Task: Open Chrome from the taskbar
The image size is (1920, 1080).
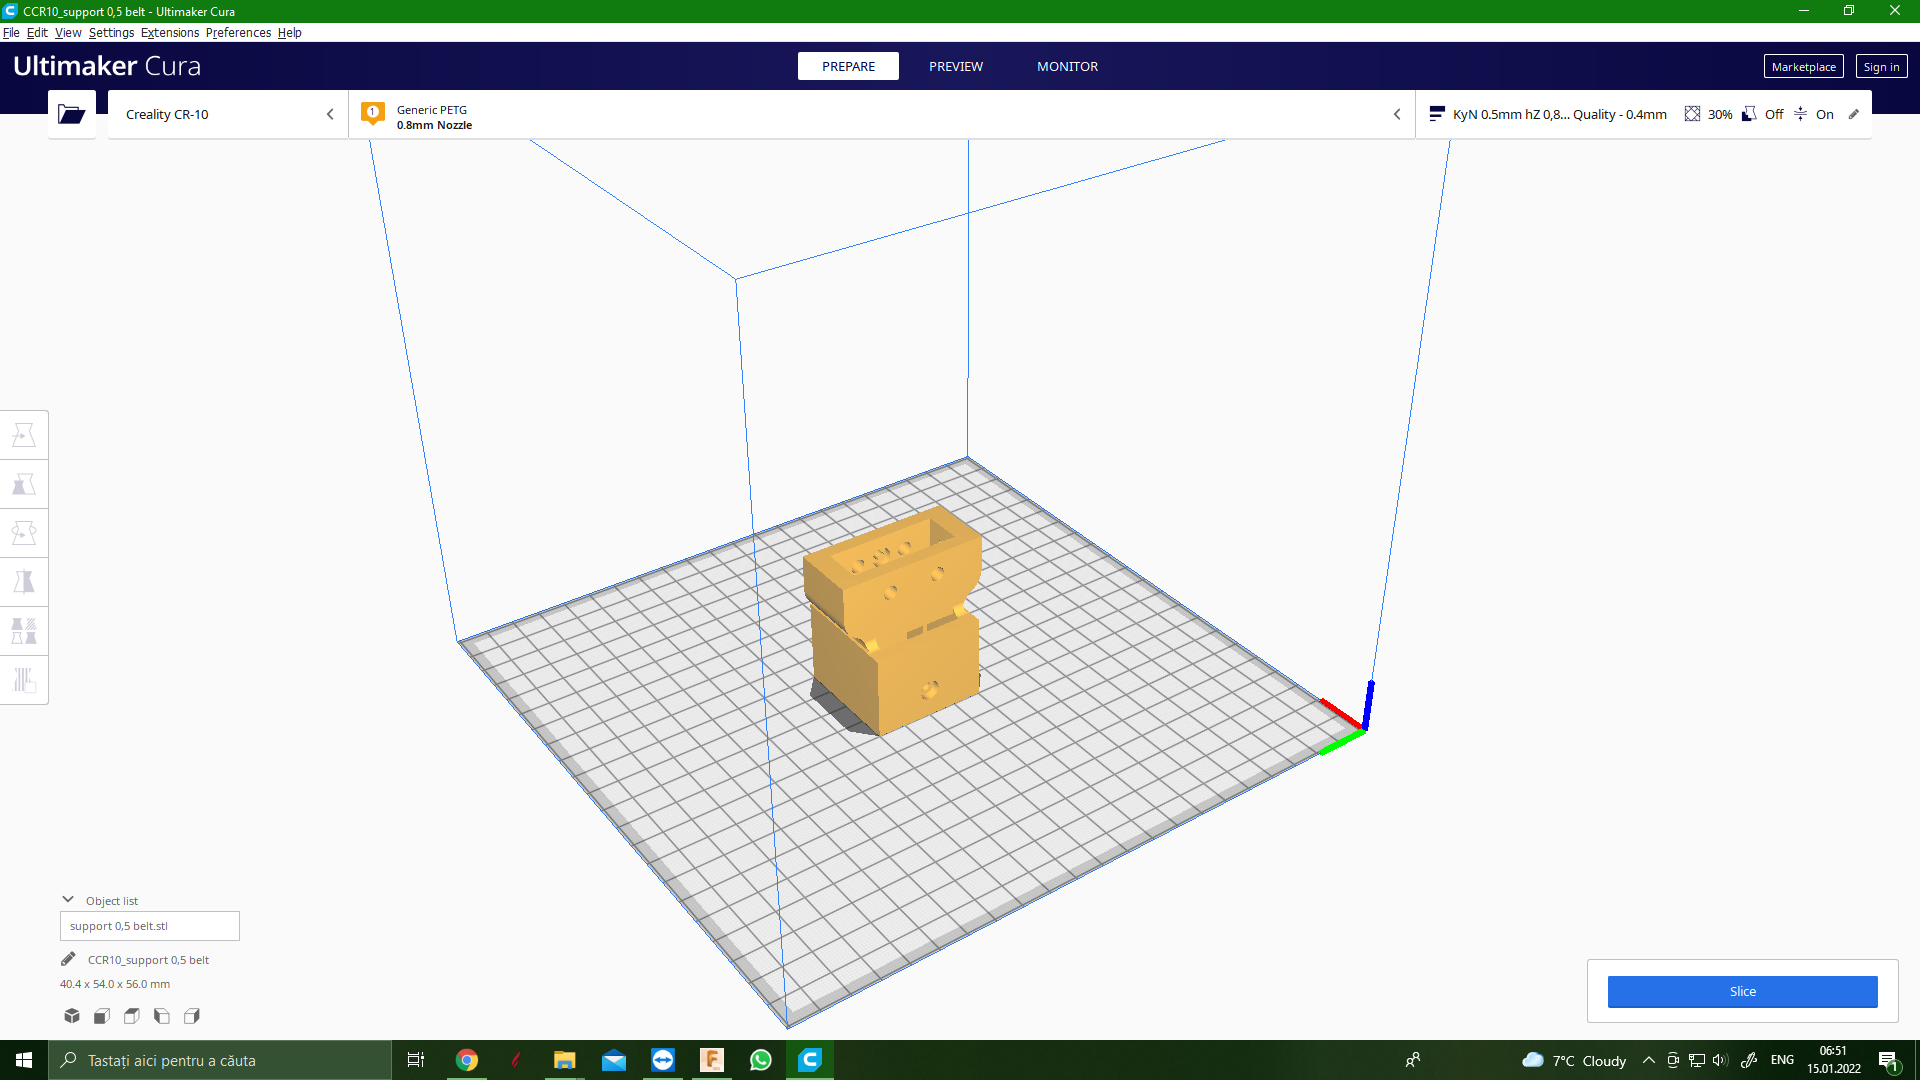Action: (x=467, y=1060)
